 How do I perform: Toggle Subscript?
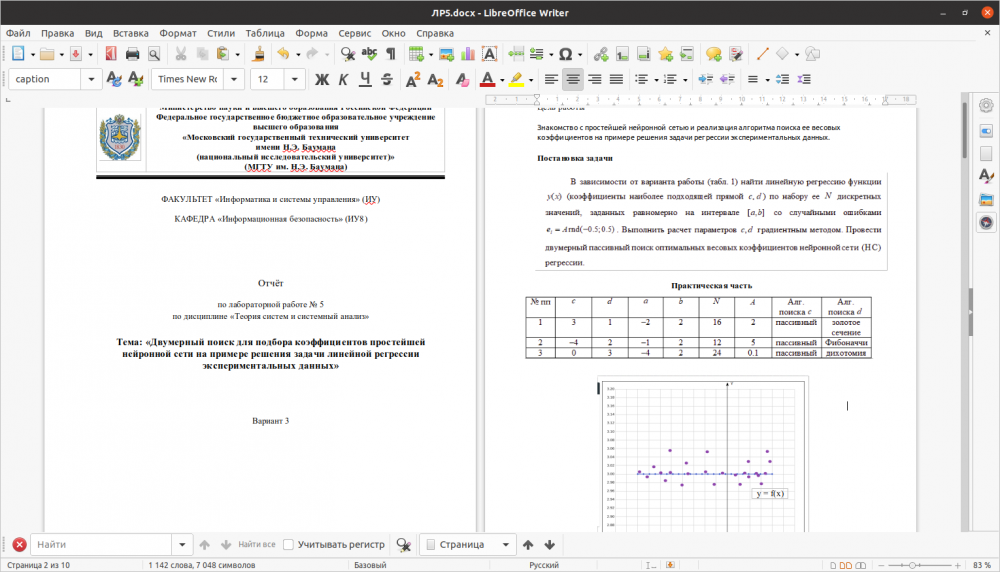point(435,79)
